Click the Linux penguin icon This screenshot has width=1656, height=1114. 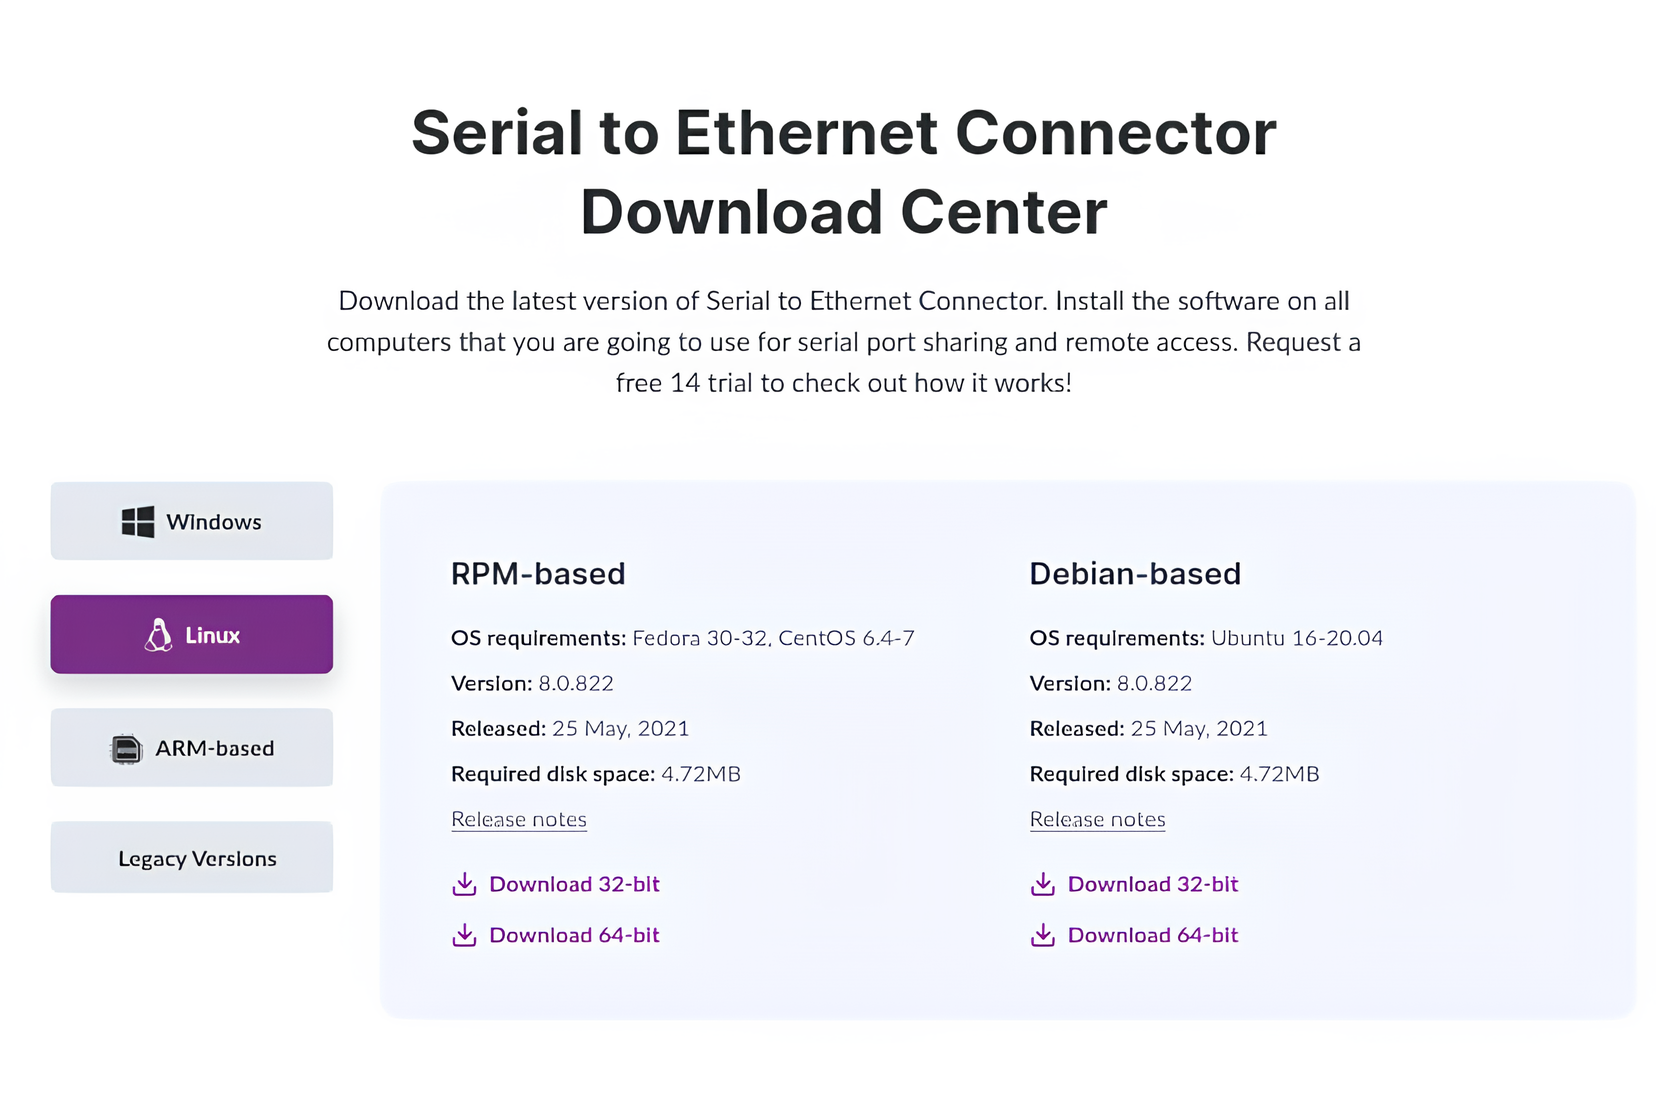(x=158, y=635)
